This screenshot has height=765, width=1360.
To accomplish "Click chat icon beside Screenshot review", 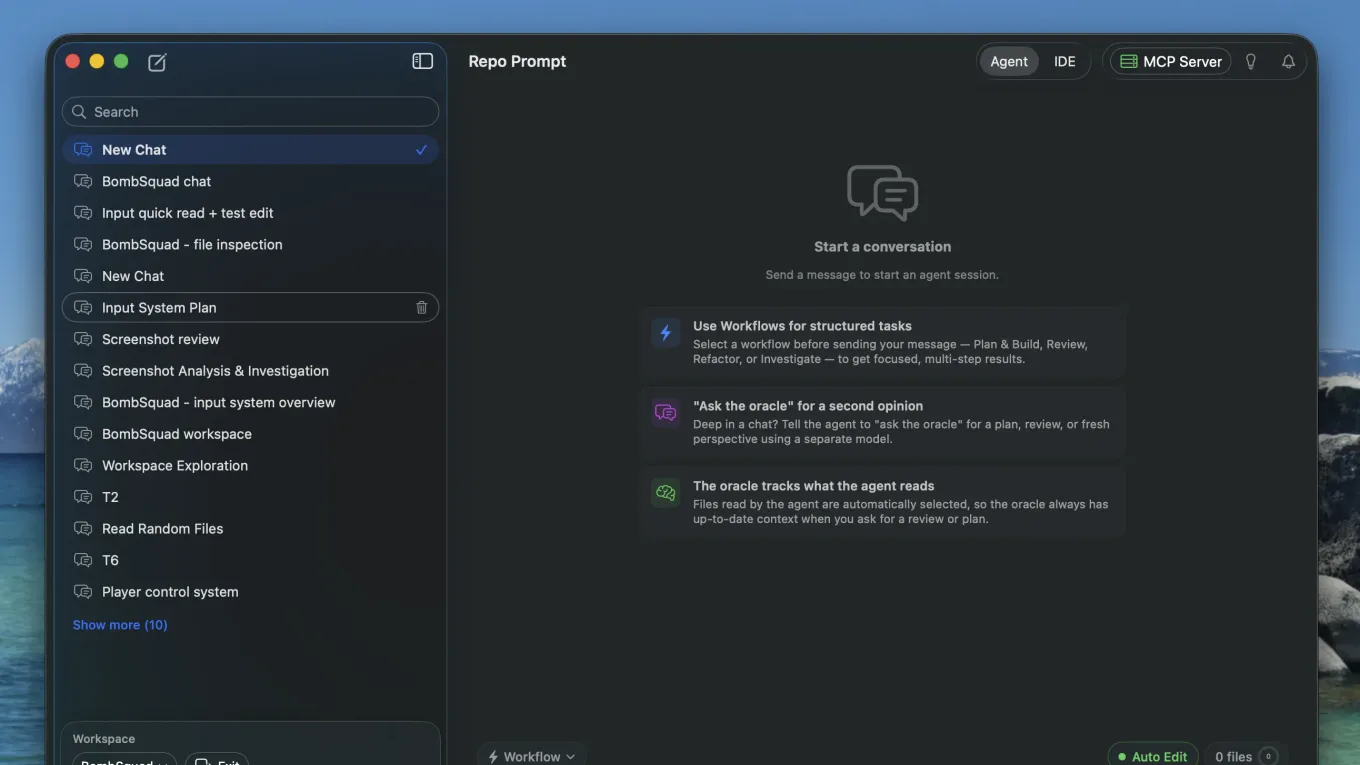I will tap(83, 339).
